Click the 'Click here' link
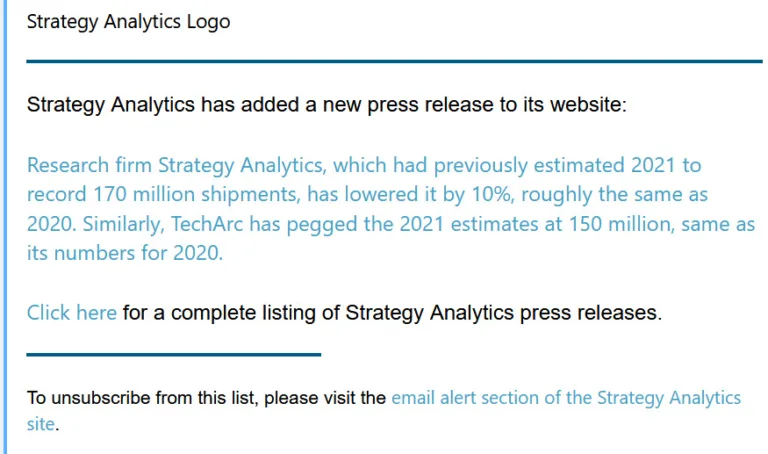 pyautogui.click(x=72, y=312)
